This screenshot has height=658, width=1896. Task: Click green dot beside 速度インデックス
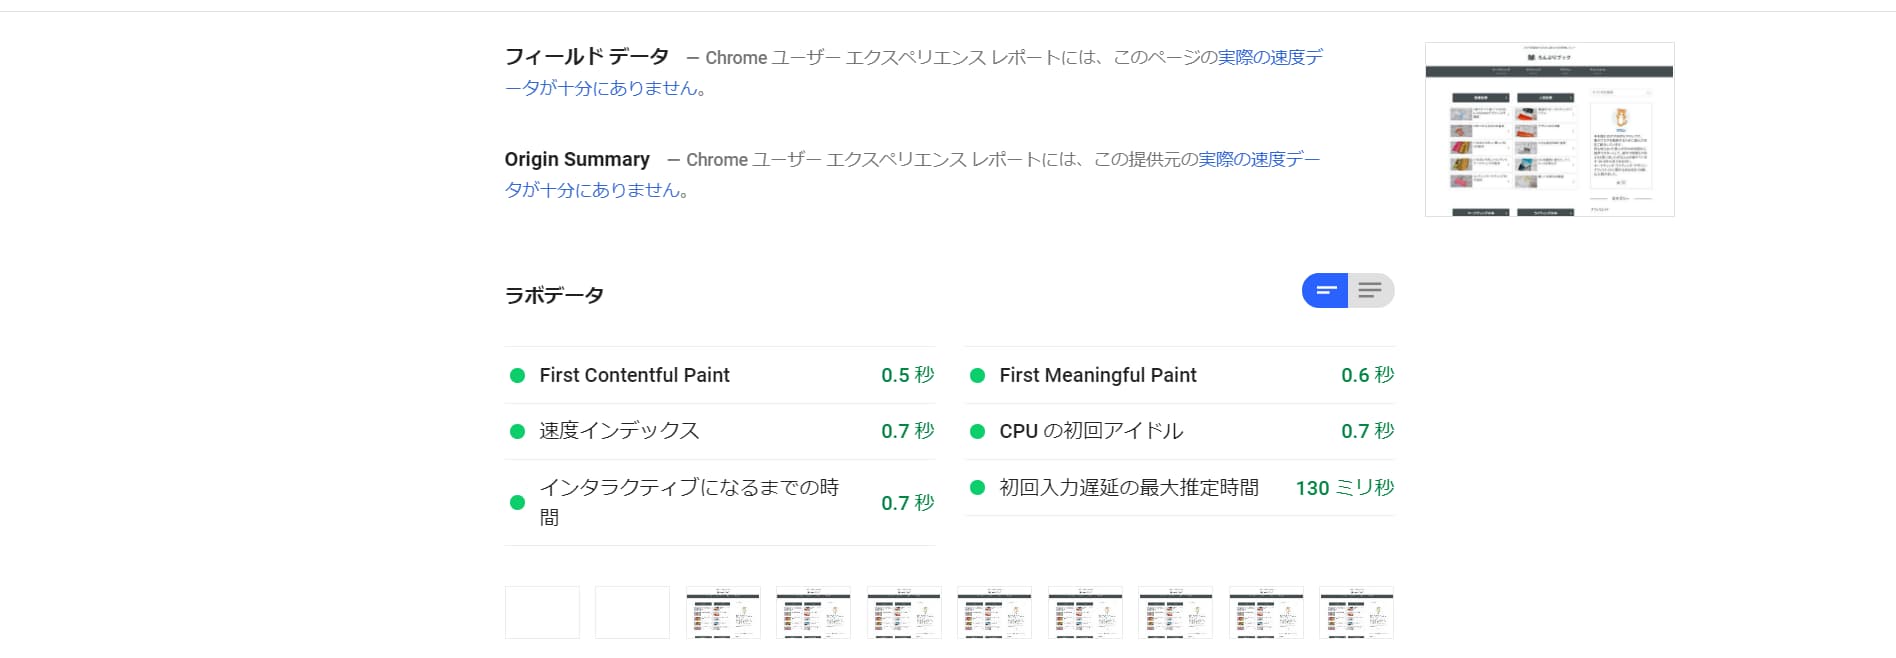[517, 432]
